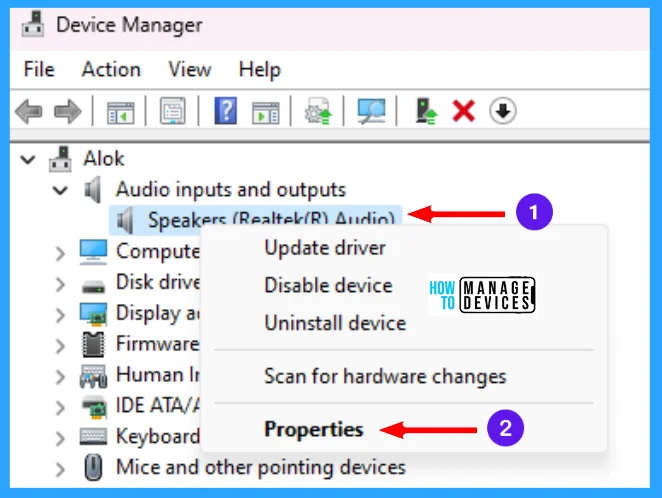The image size is (662, 498).
Task: Click the Firmware chip icon
Action: (93, 344)
